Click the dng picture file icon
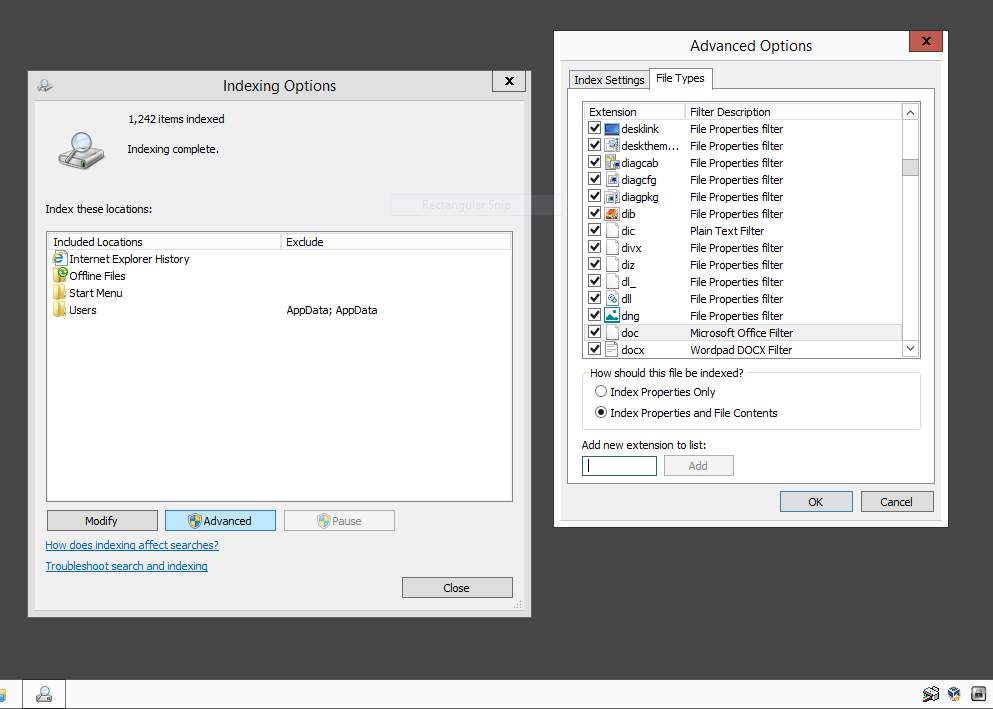The image size is (993, 709). click(612, 316)
